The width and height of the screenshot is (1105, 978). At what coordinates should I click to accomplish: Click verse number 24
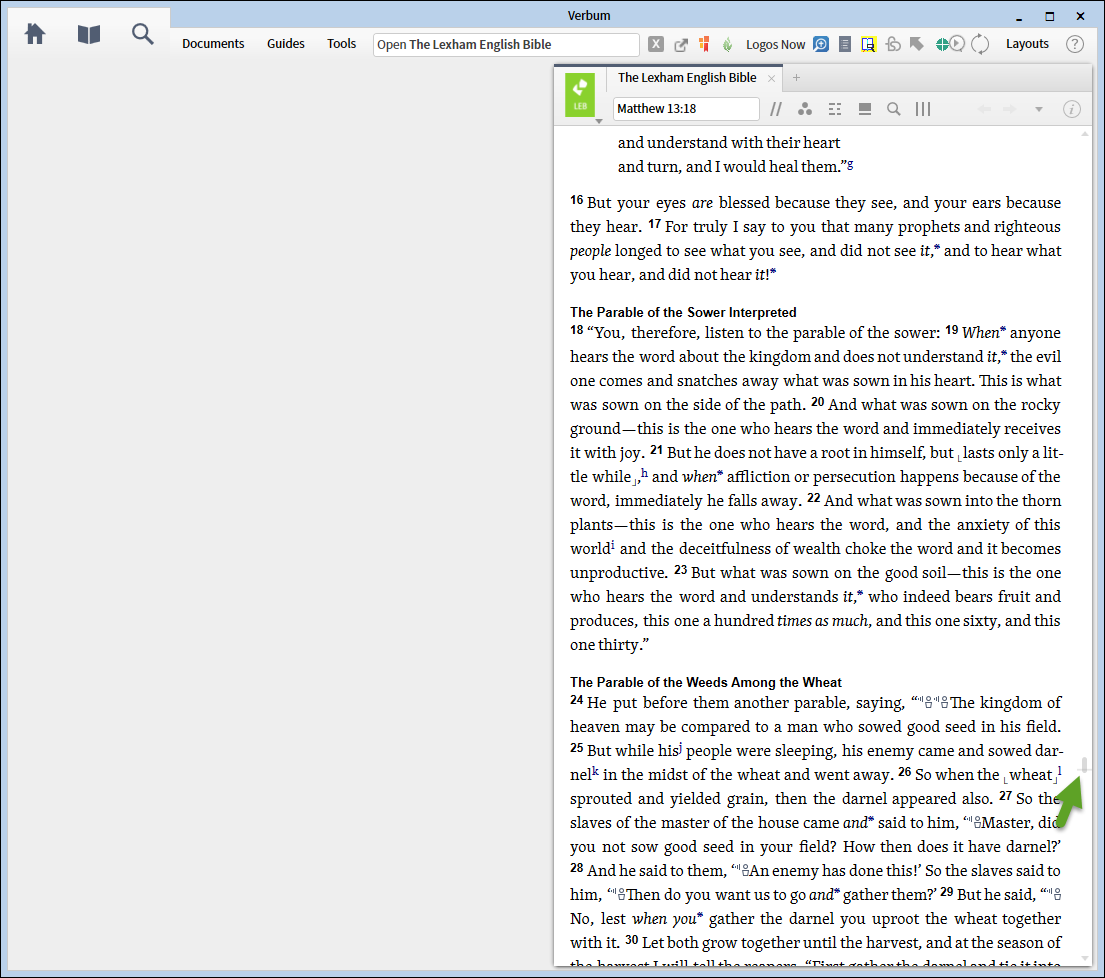click(x=577, y=700)
